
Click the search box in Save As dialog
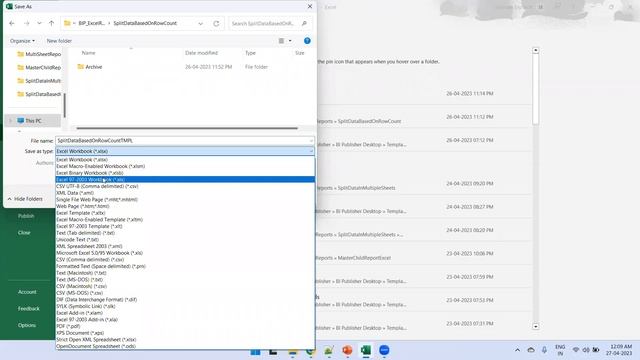pyautogui.click(x=269, y=23)
